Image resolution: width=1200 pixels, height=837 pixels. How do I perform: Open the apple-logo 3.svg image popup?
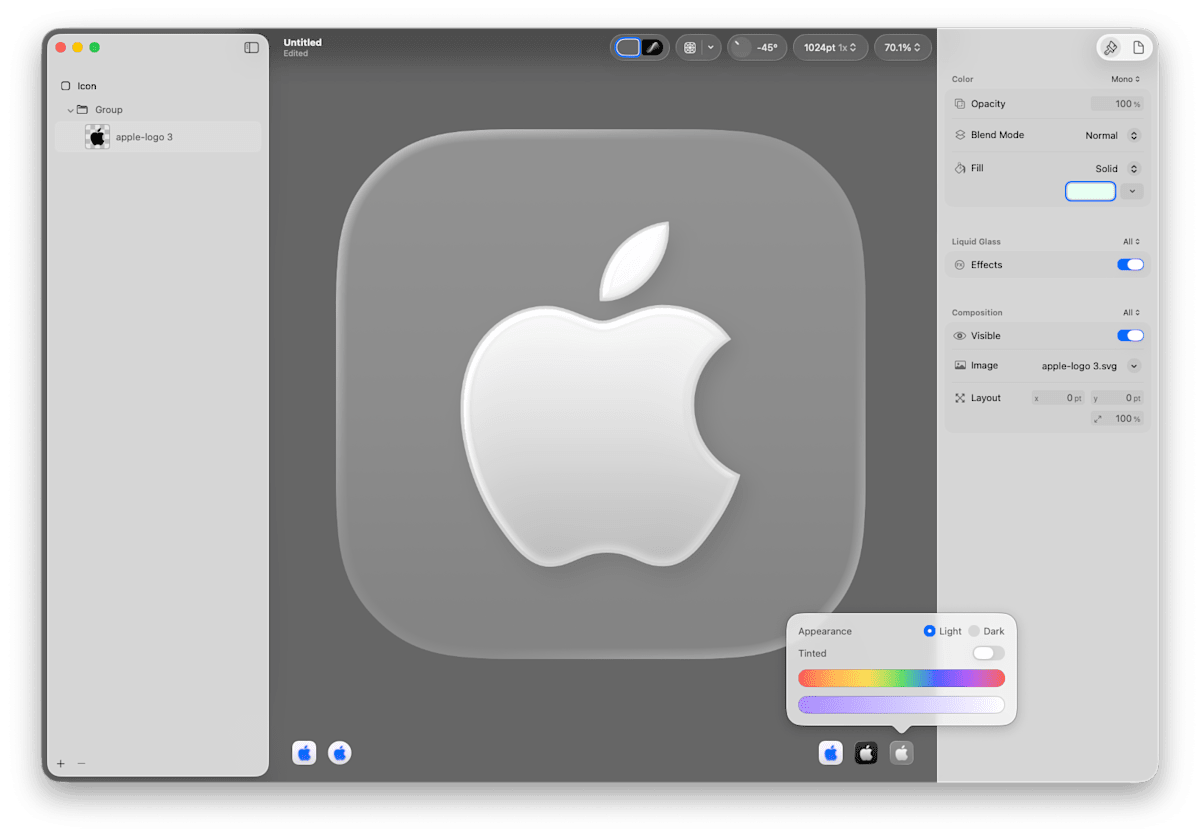pyautogui.click(x=1091, y=366)
